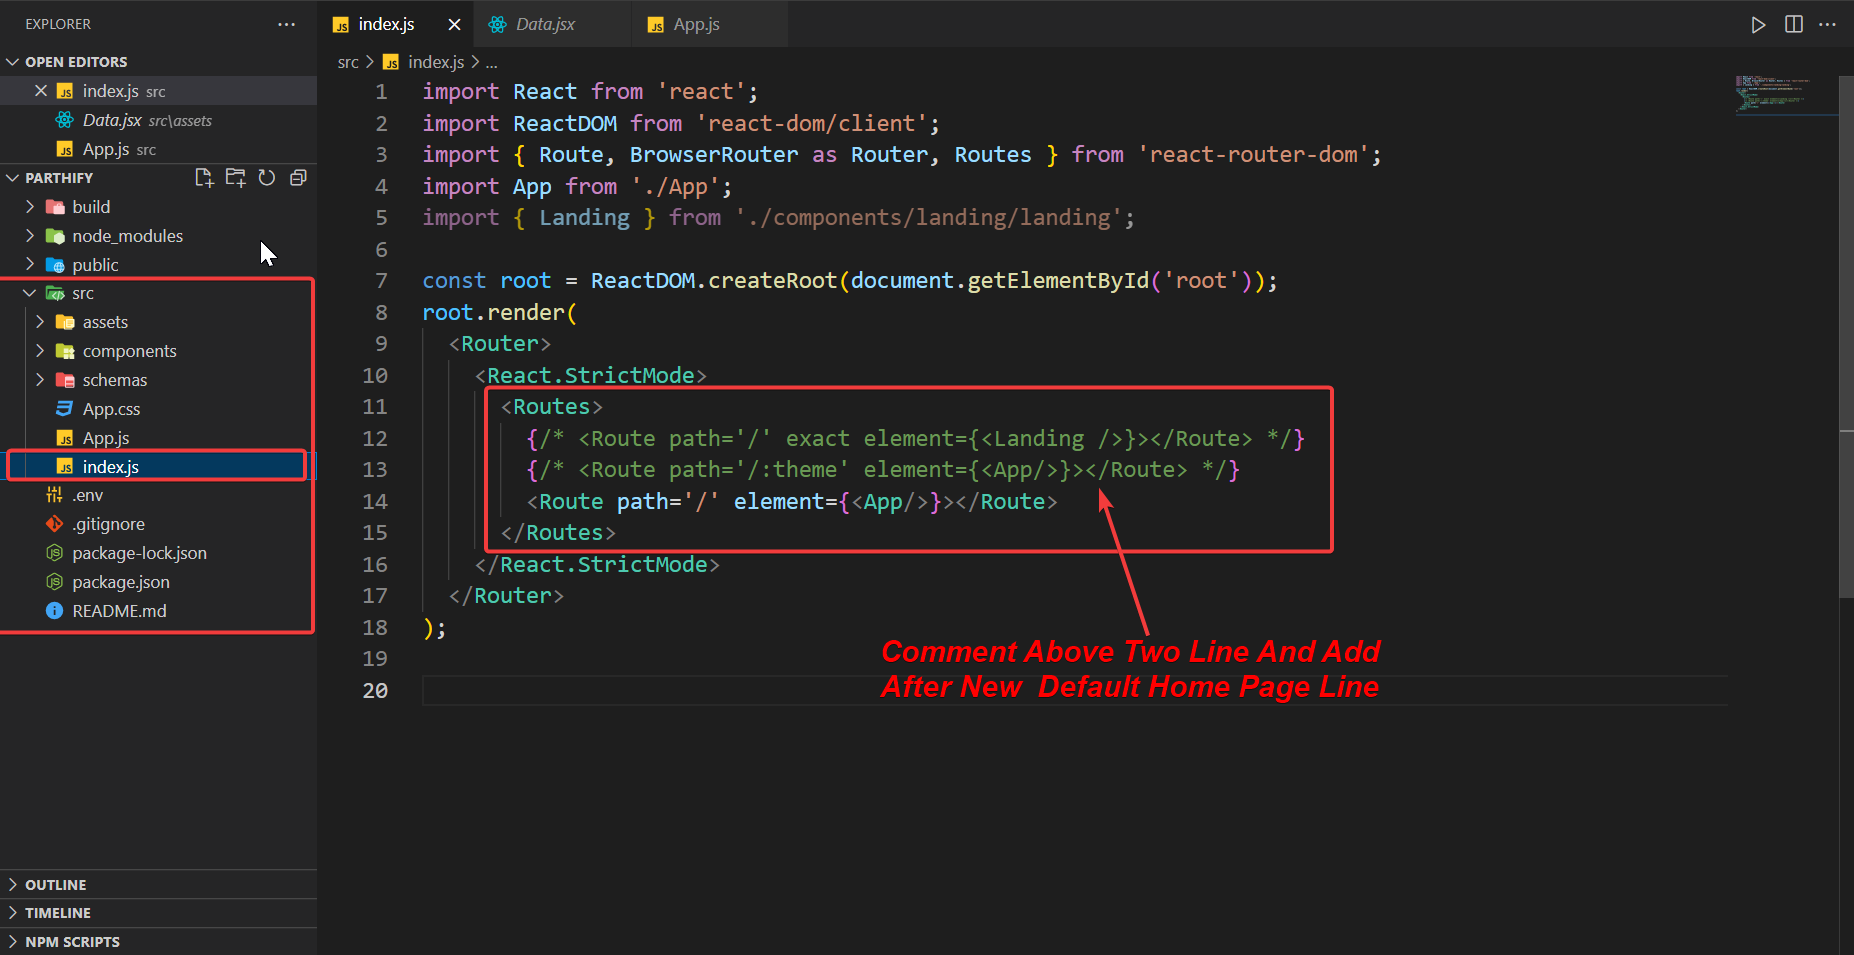Switch to the App.js tab

(x=695, y=23)
